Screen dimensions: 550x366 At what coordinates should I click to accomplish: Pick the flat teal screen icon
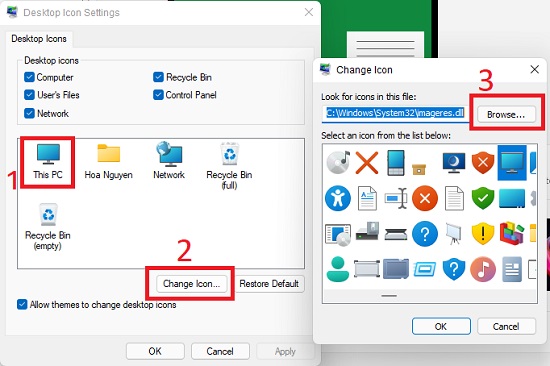512,198
